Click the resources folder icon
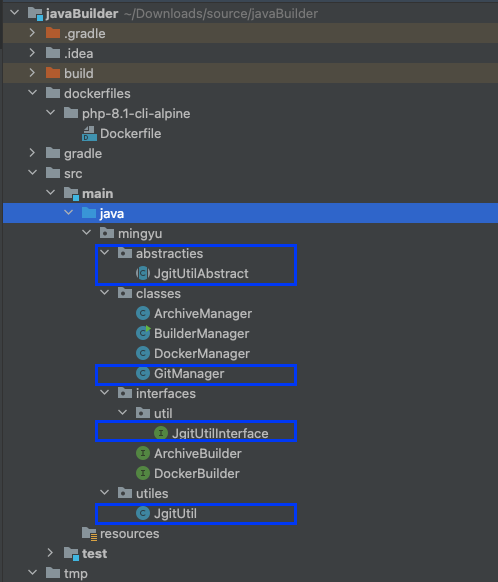Viewport: 498px width, 582px height. [x=89, y=533]
